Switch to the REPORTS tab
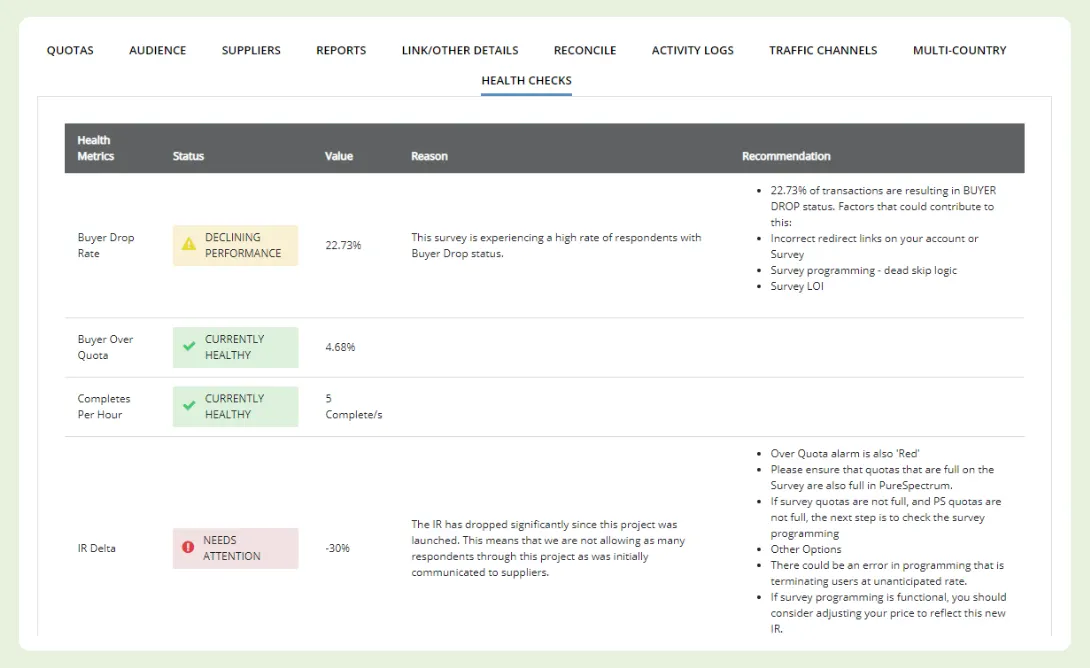This screenshot has width=1090, height=668. [x=341, y=50]
